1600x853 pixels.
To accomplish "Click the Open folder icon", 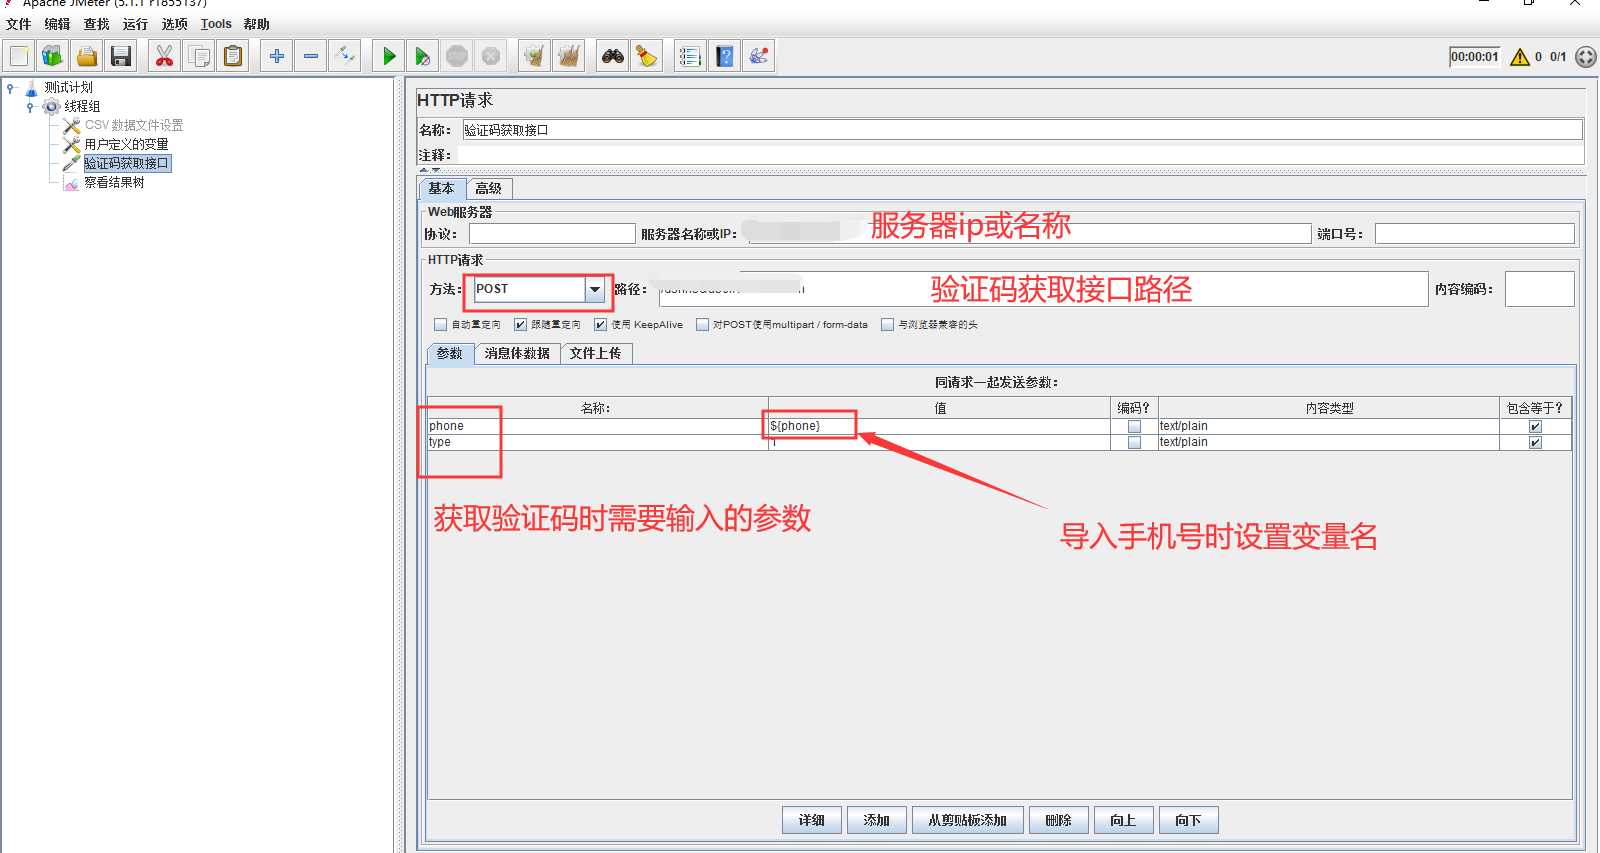I will click(87, 56).
